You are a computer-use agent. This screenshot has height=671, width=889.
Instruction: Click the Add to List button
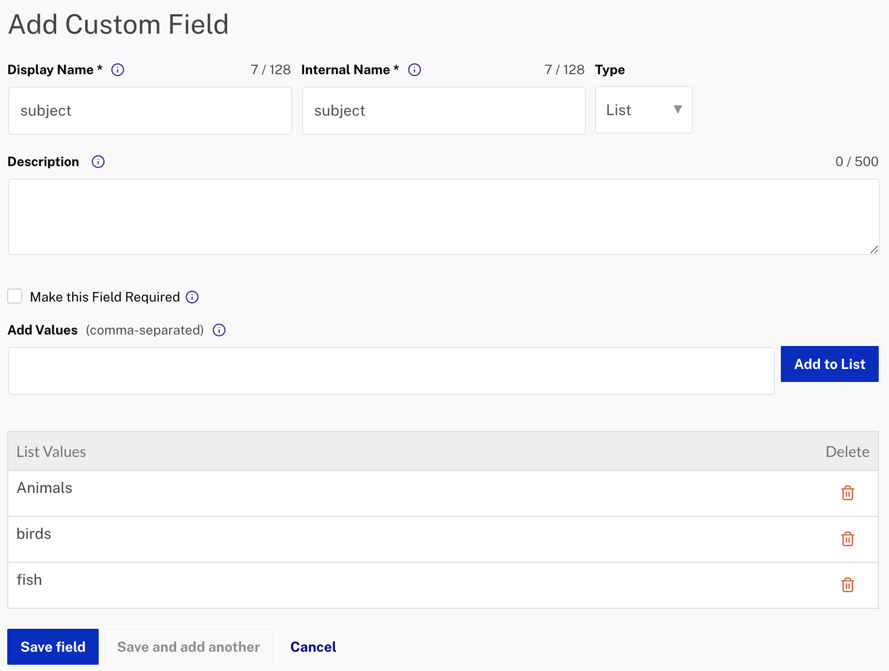pyautogui.click(x=829, y=364)
